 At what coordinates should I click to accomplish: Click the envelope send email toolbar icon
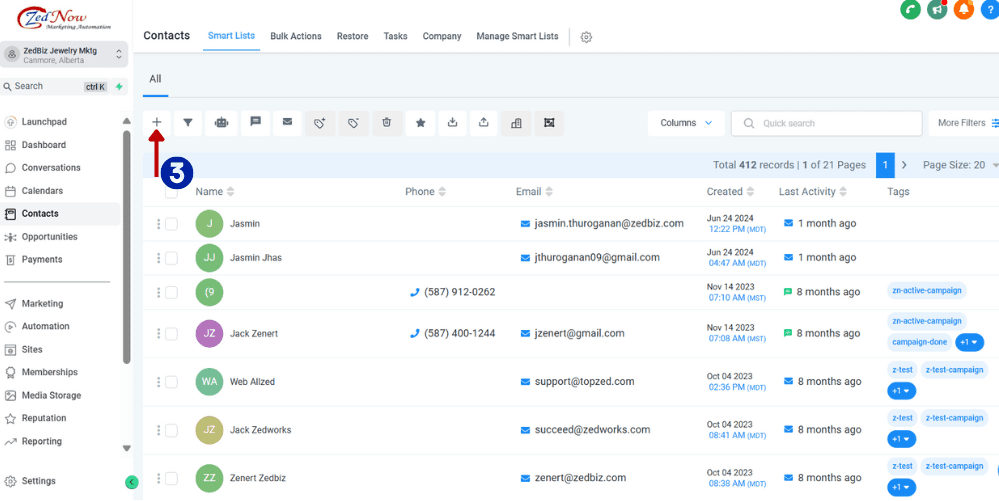287,123
